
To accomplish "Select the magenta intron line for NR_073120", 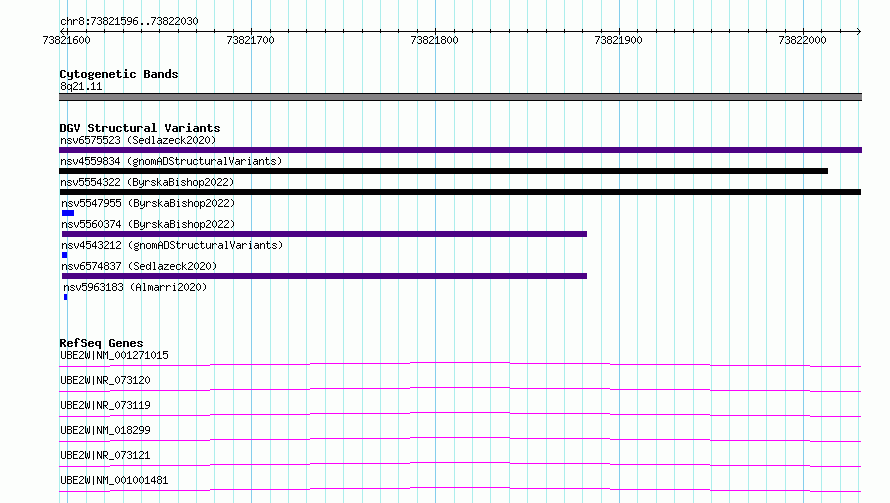I will click(460, 389).
